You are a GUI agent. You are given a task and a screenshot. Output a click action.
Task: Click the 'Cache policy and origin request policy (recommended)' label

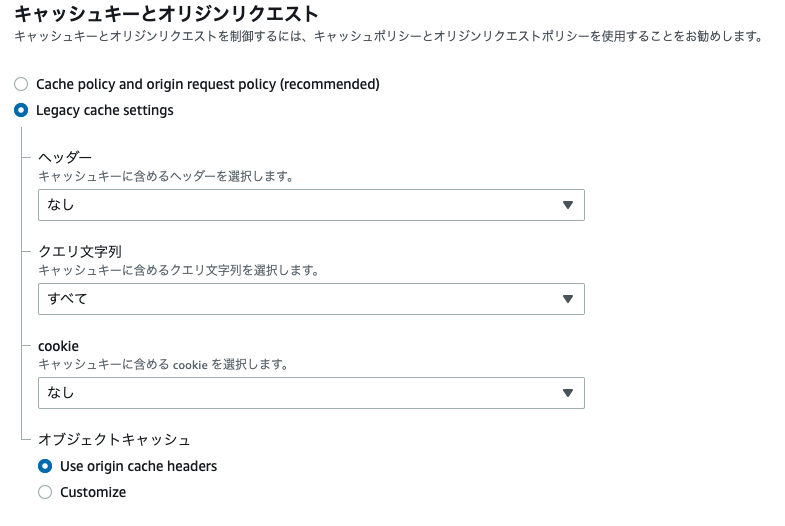pos(207,84)
